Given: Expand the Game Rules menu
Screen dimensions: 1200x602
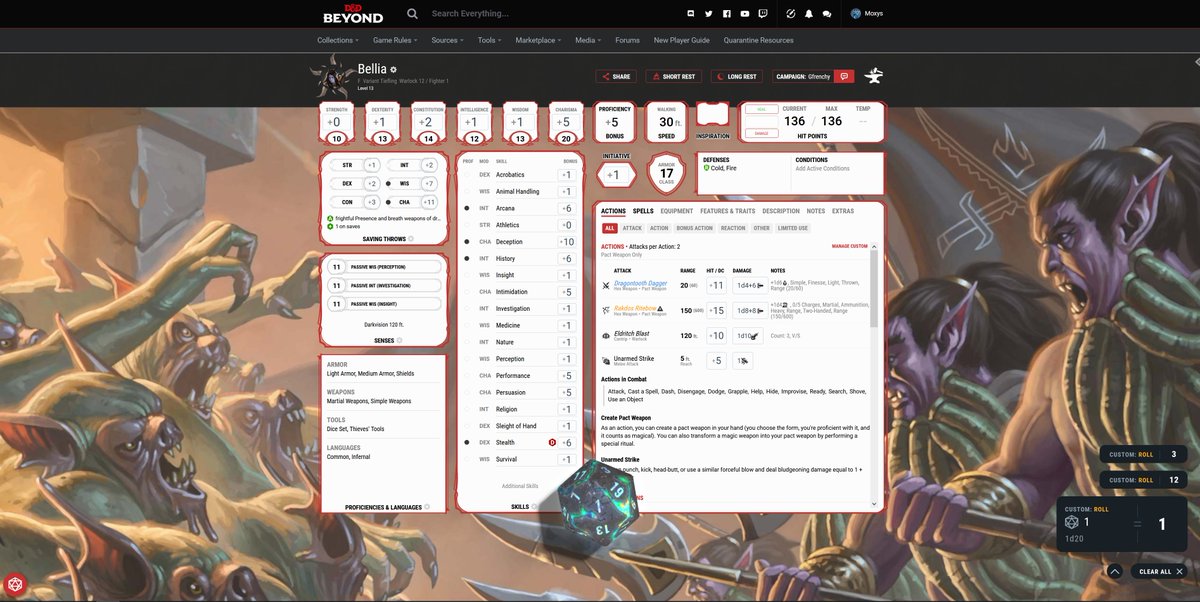Looking at the screenshot, I should click(395, 40).
